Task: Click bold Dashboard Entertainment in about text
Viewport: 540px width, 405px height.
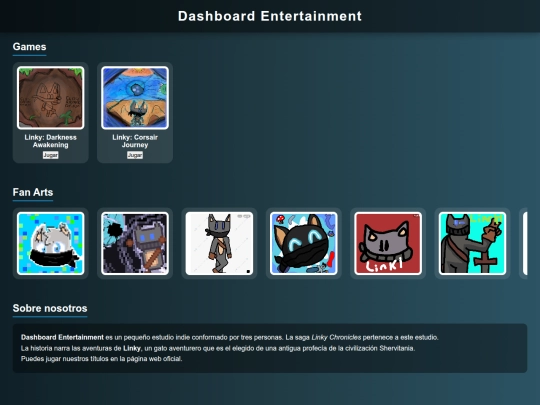Action: 62,338
